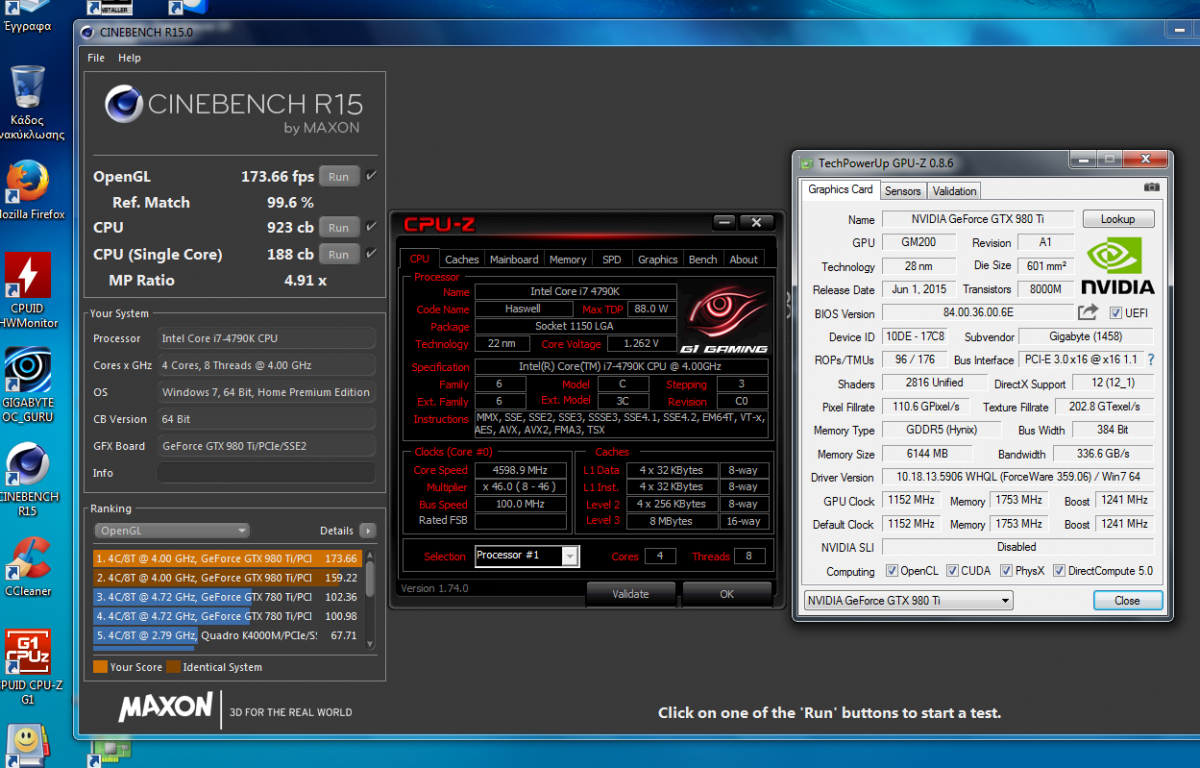The image size is (1200, 768).
Task: Click the Lookup button in GPU-Z
Action: [x=1118, y=219]
